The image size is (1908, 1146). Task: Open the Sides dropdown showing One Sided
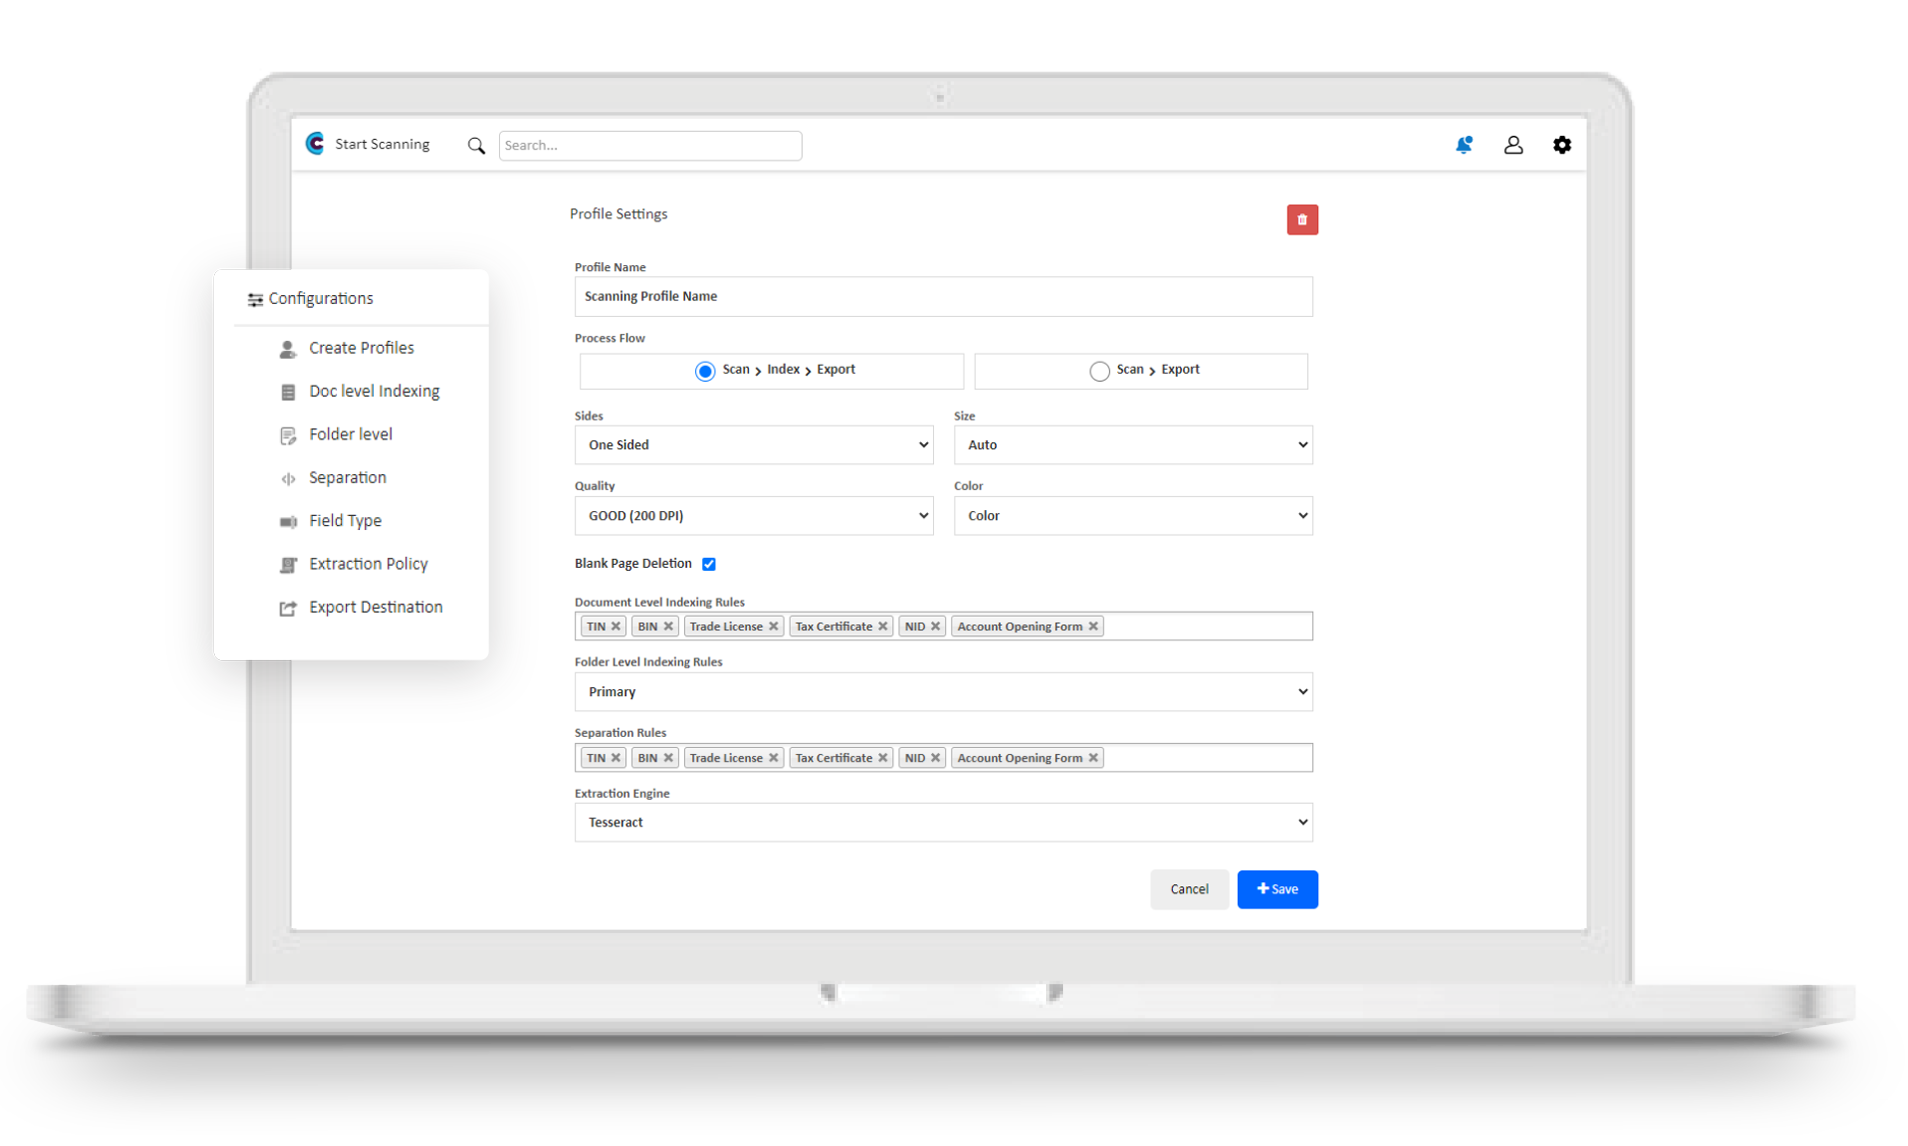click(x=754, y=445)
